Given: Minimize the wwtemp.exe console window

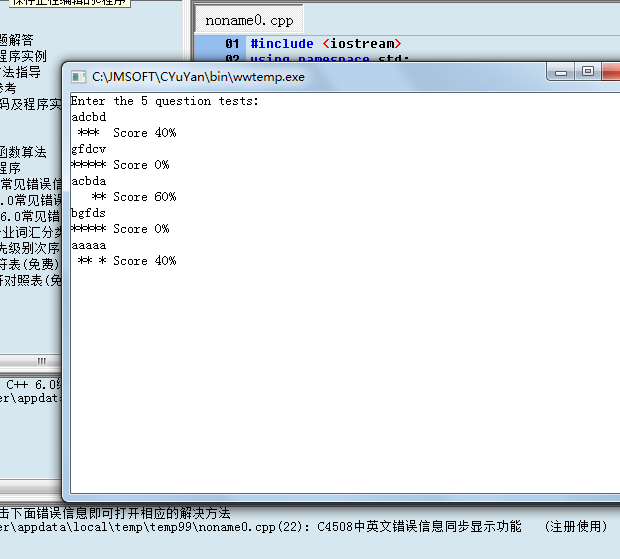Looking at the screenshot, I should [x=561, y=72].
